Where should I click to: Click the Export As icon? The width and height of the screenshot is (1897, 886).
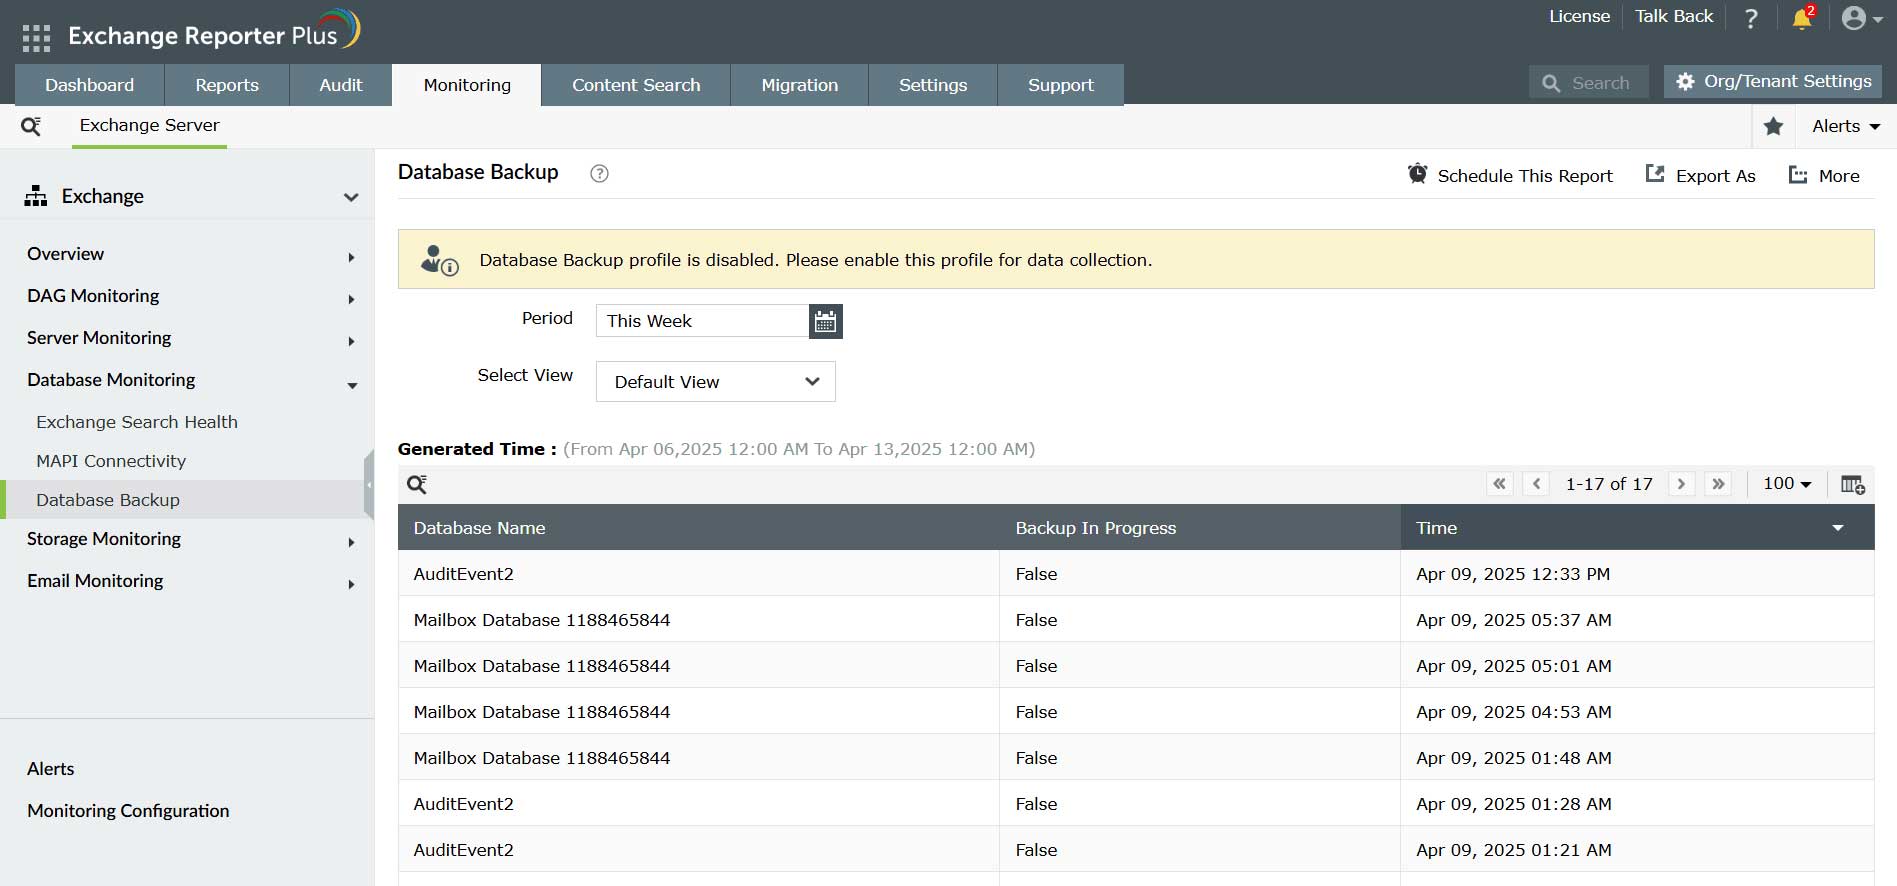[x=1655, y=174]
